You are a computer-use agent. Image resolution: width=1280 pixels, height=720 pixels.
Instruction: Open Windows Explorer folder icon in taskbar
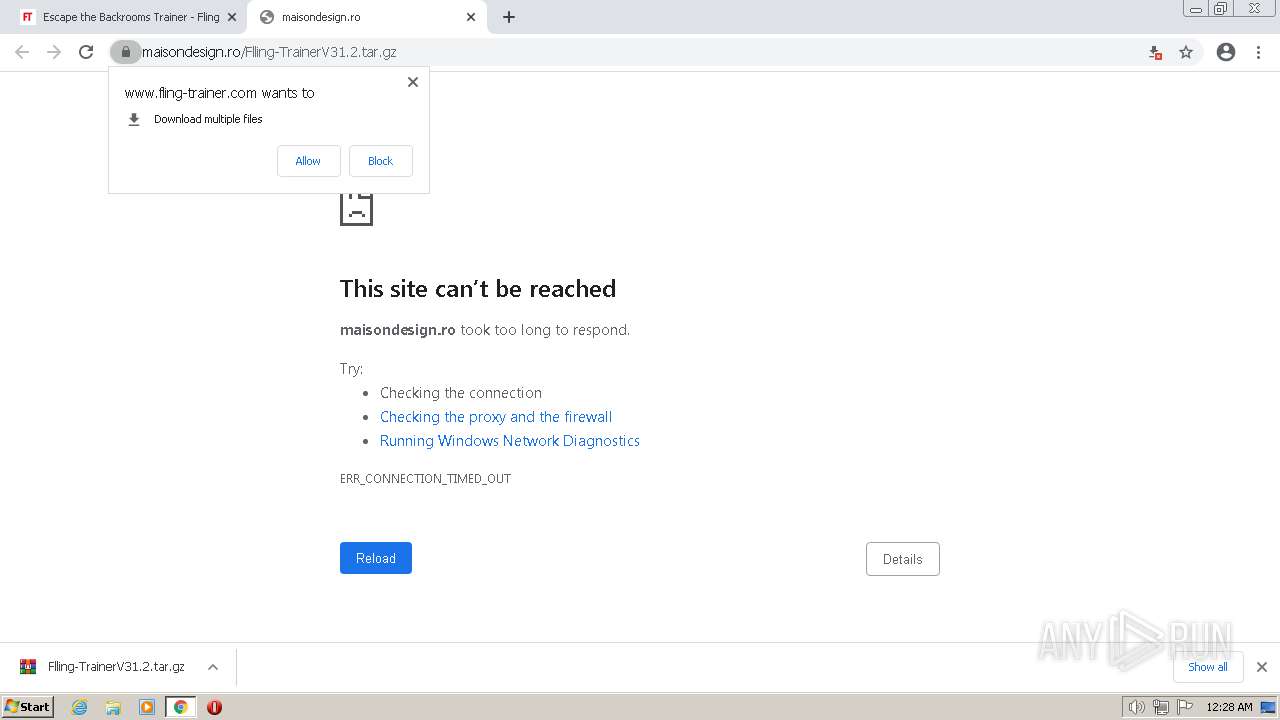pyautogui.click(x=113, y=707)
